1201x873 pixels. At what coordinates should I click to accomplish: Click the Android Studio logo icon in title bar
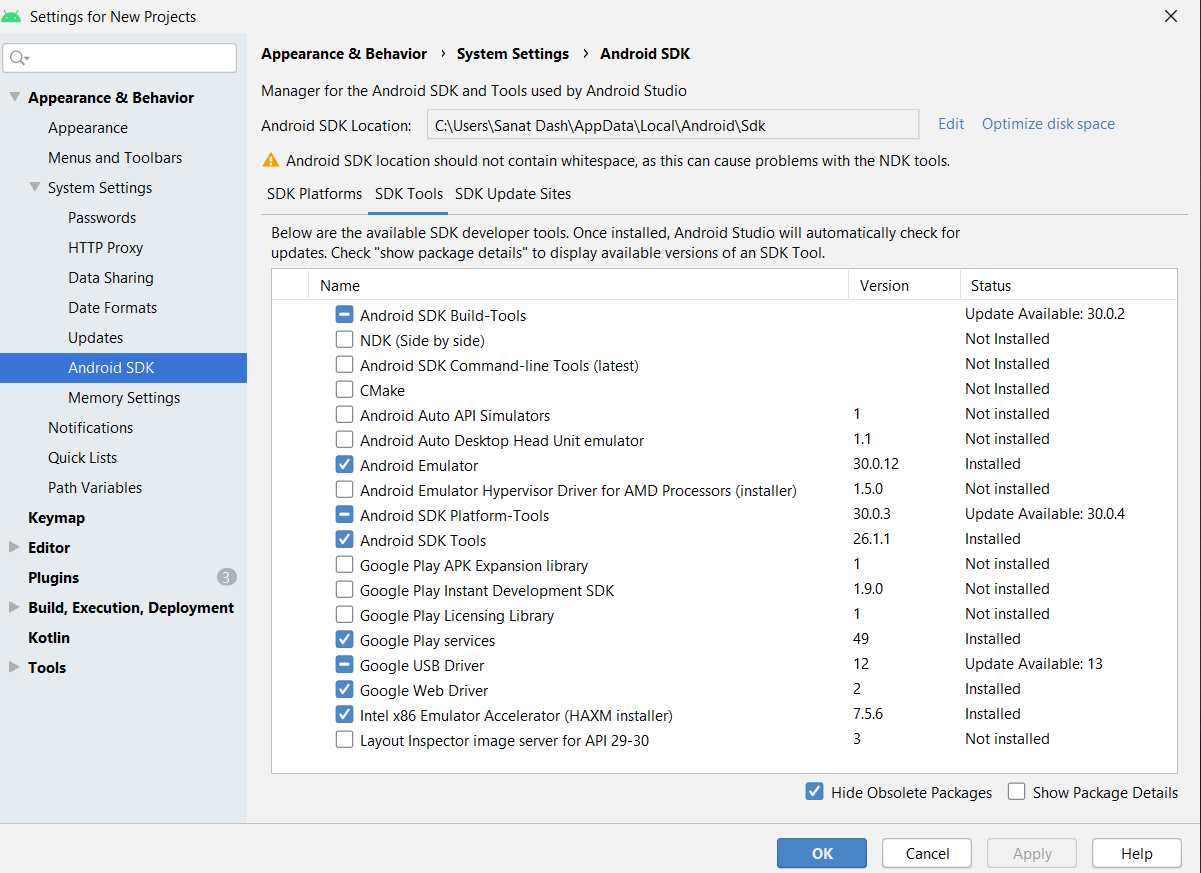coord(11,16)
